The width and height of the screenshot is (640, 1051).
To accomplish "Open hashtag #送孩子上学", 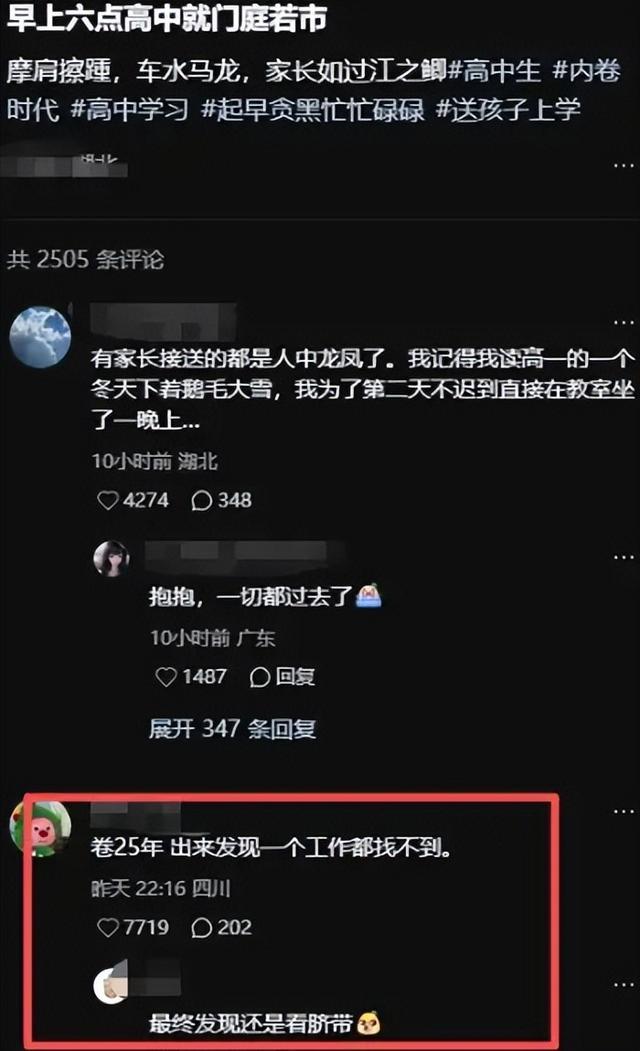I will (x=508, y=110).
